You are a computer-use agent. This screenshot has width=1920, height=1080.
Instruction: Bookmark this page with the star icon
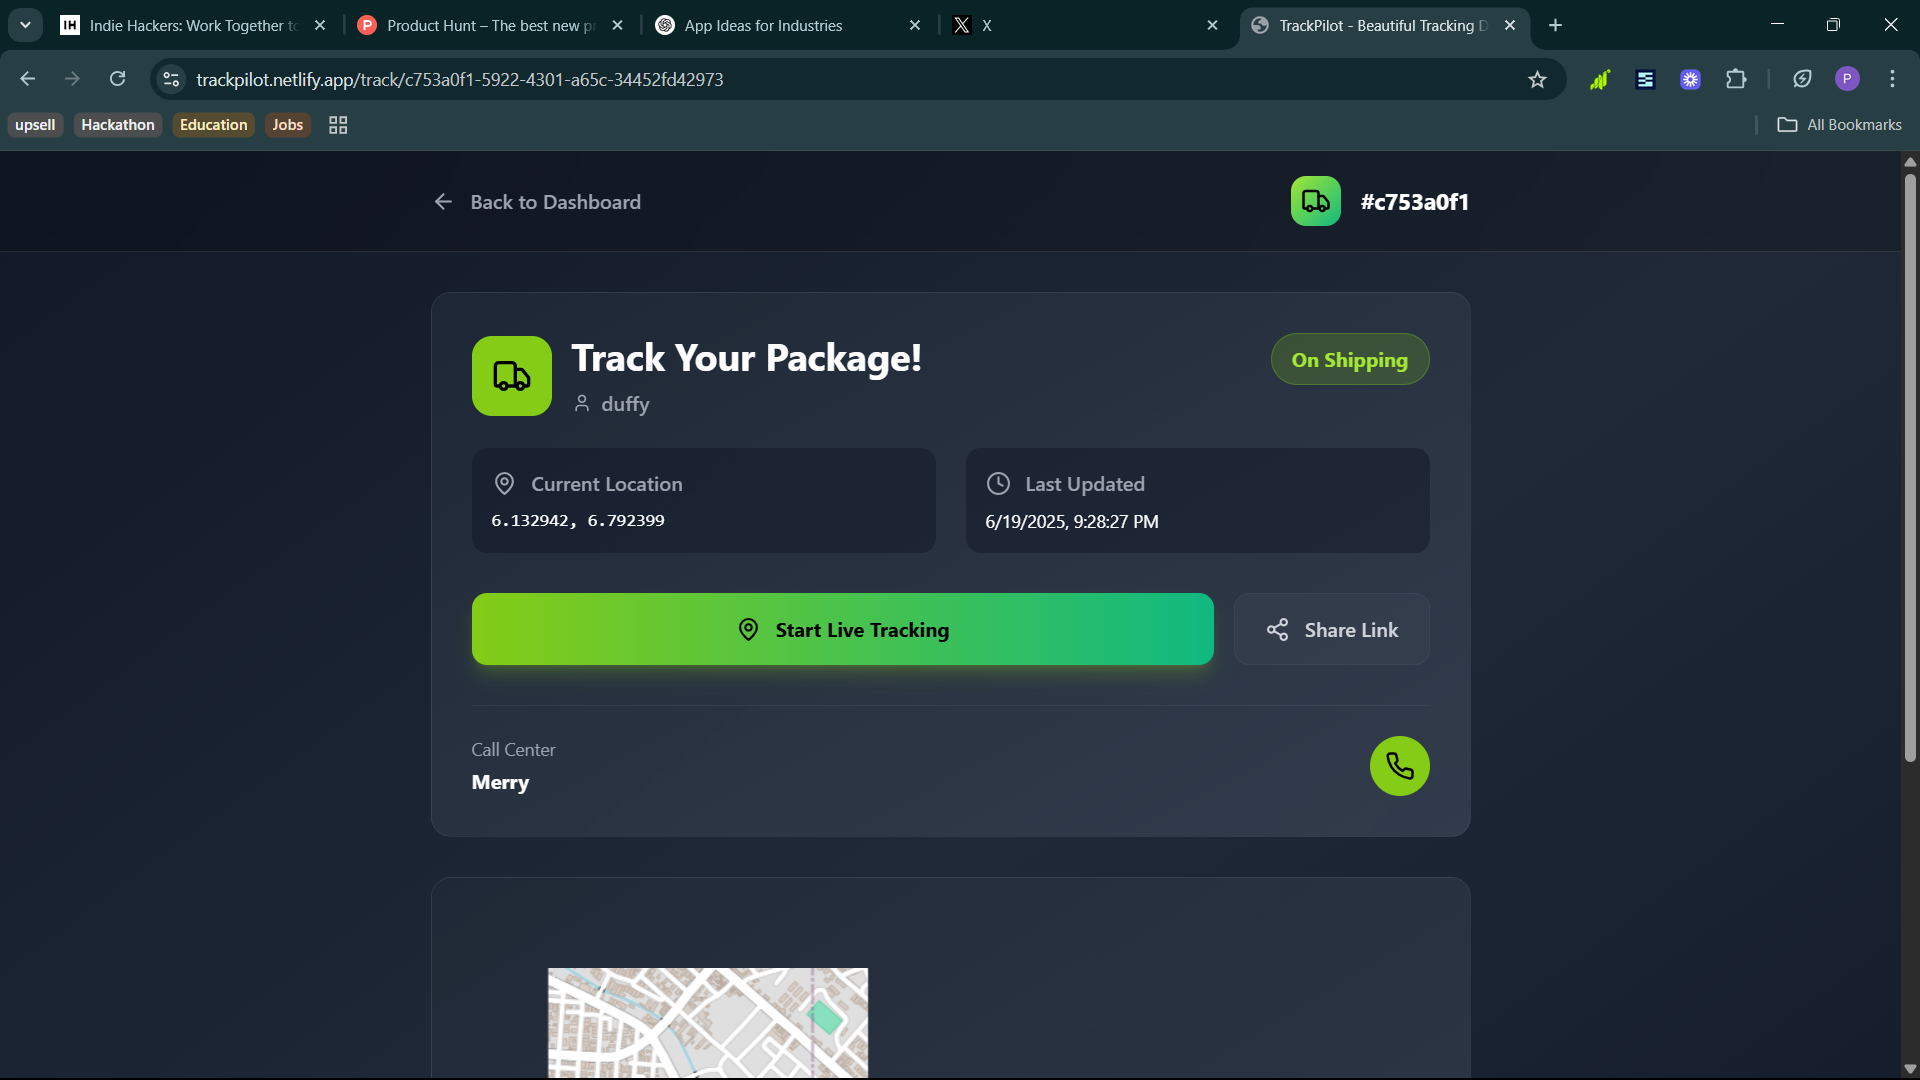(1537, 79)
